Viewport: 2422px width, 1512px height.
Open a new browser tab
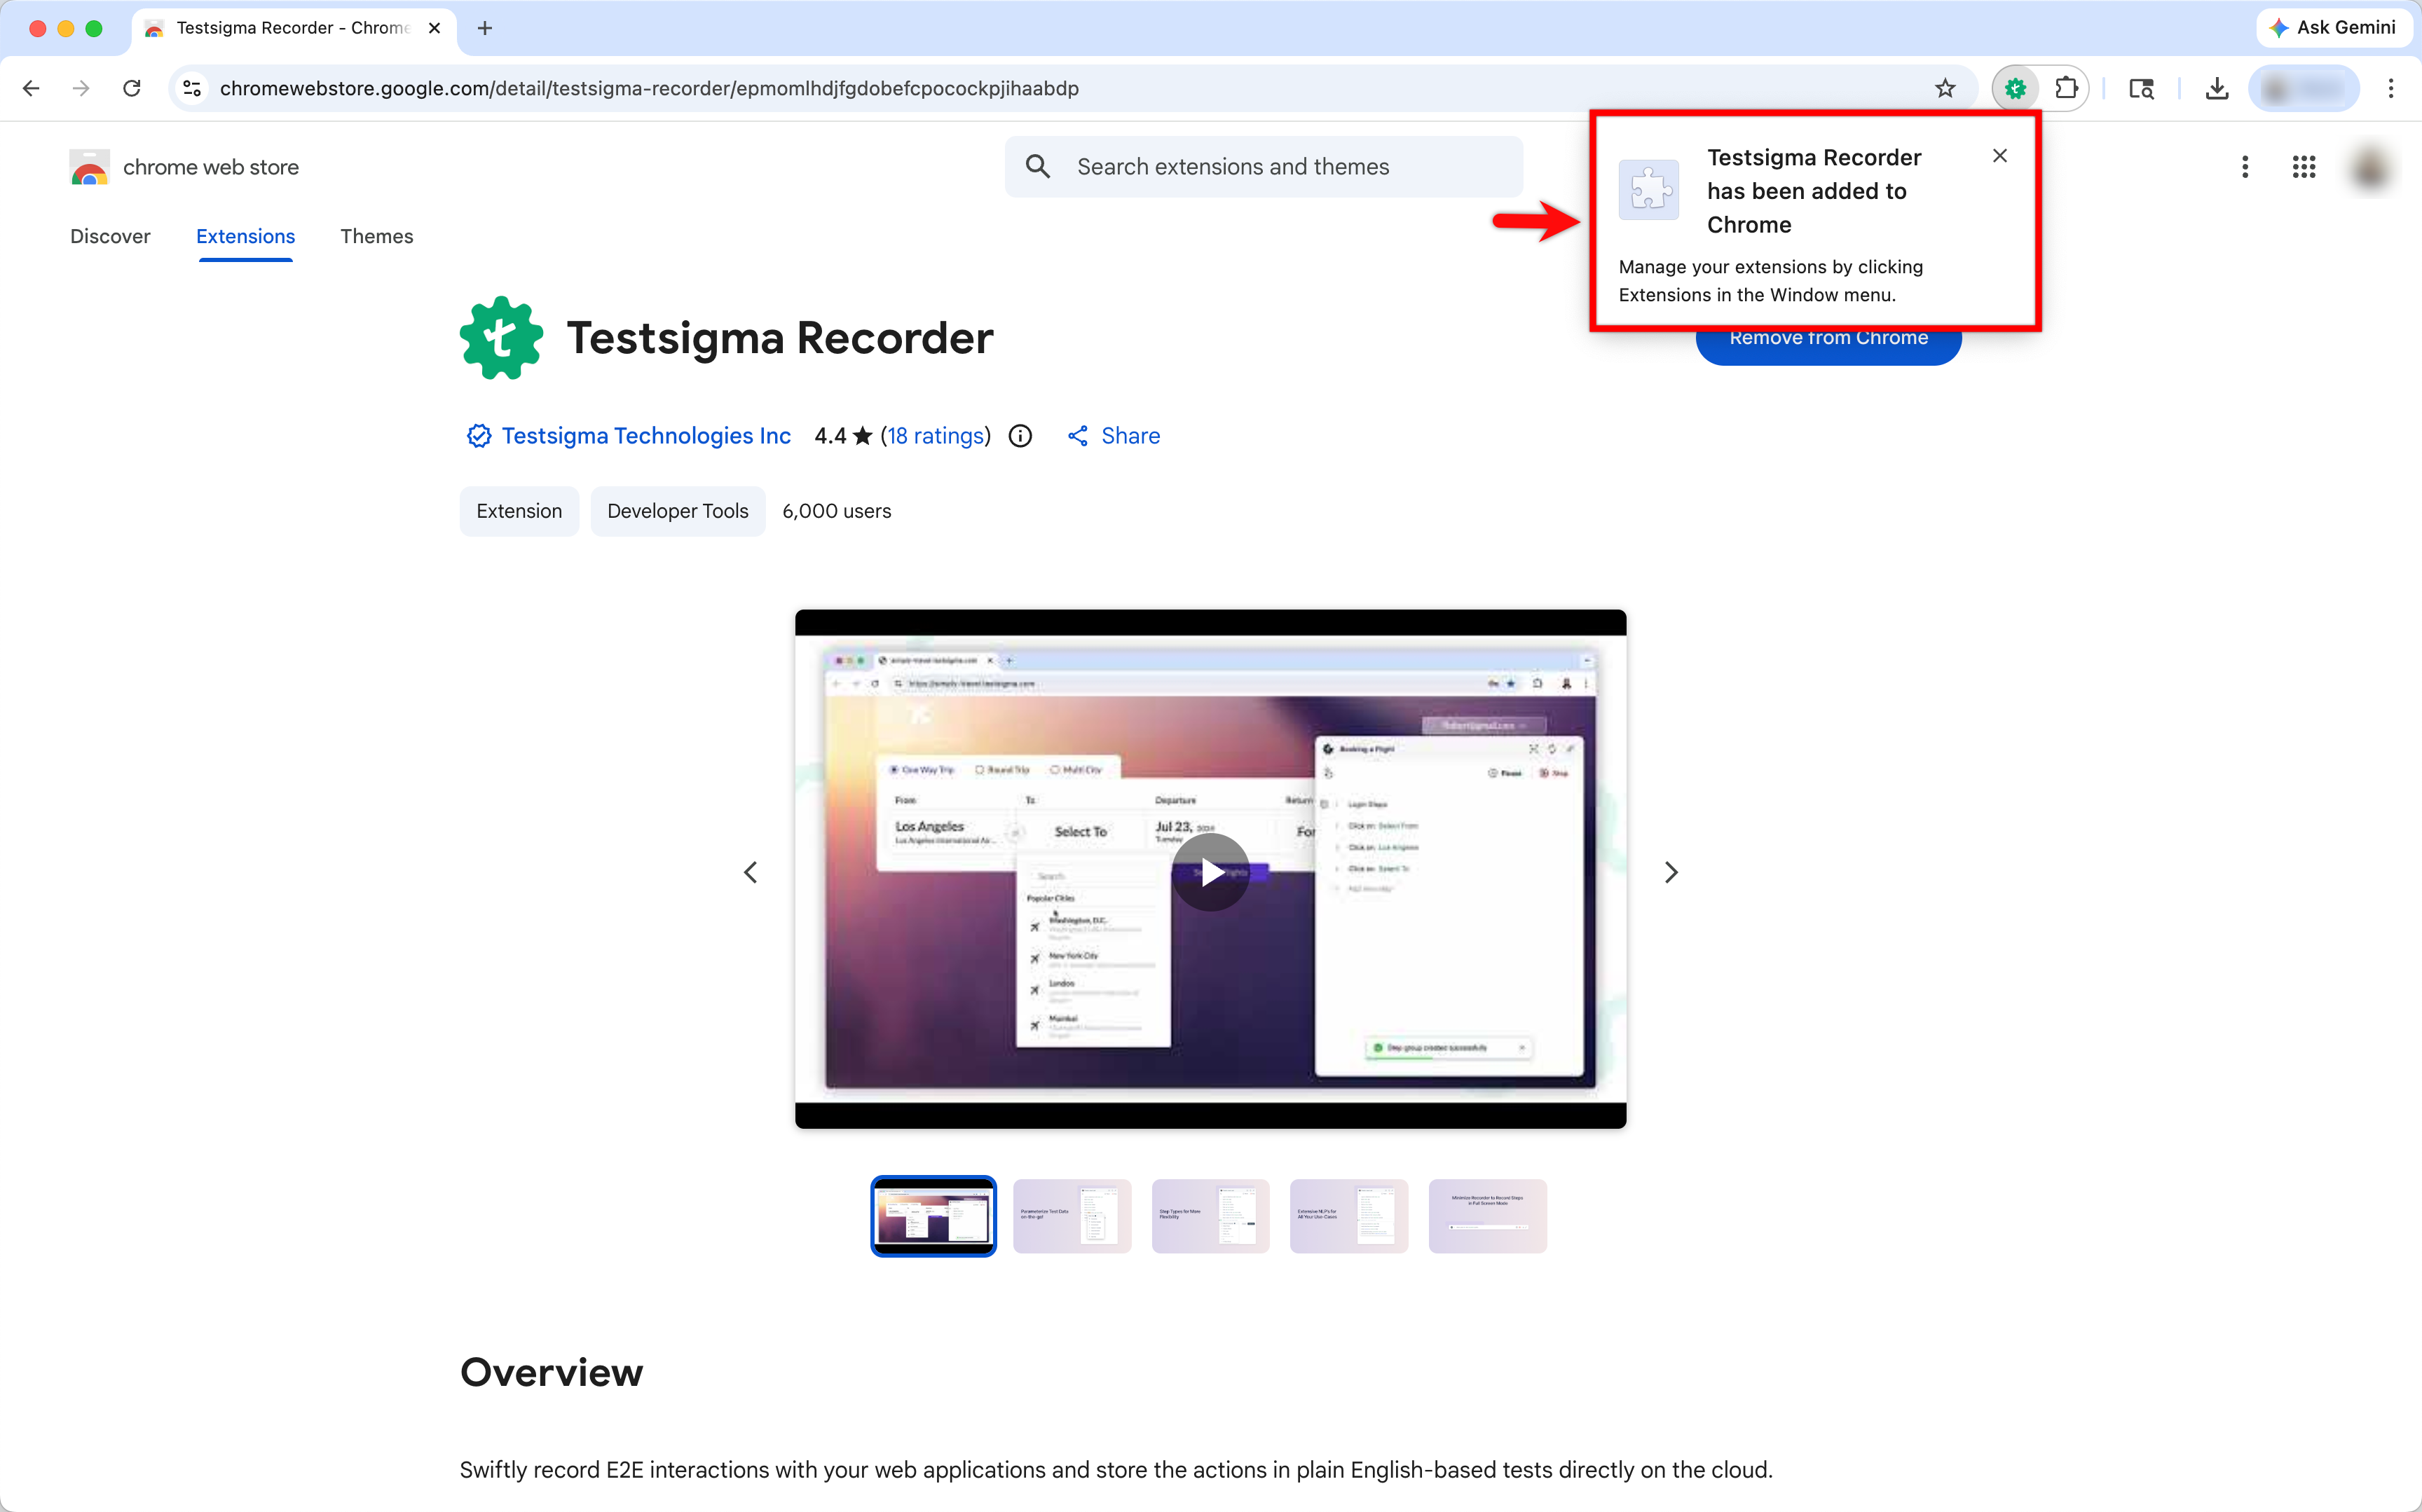coord(485,28)
